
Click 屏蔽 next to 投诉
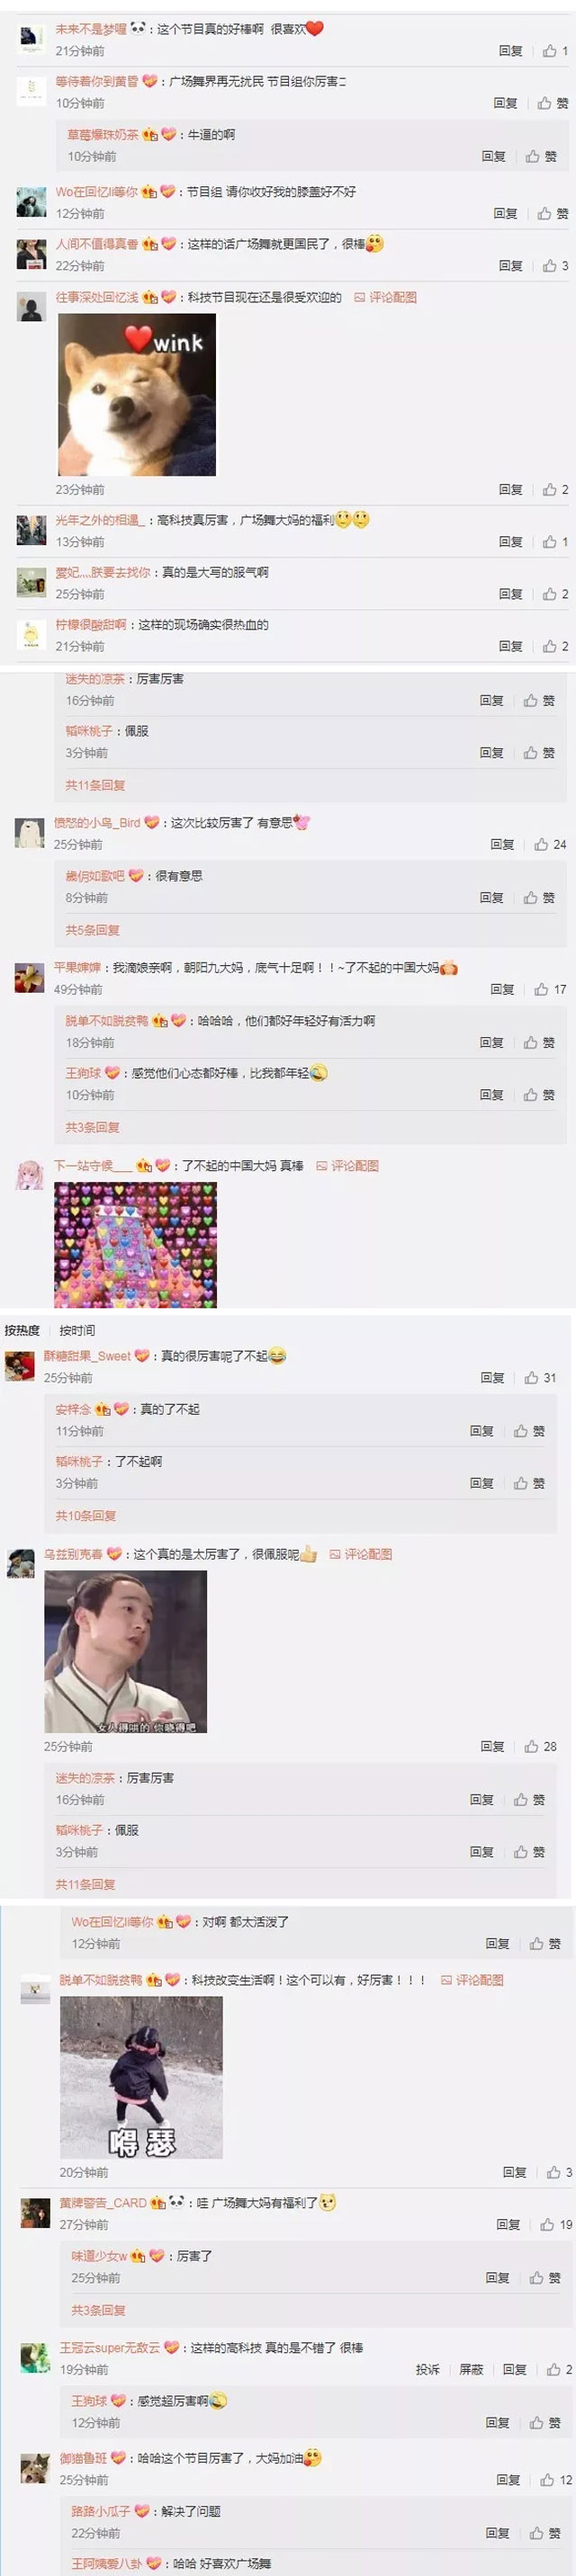click(471, 2369)
